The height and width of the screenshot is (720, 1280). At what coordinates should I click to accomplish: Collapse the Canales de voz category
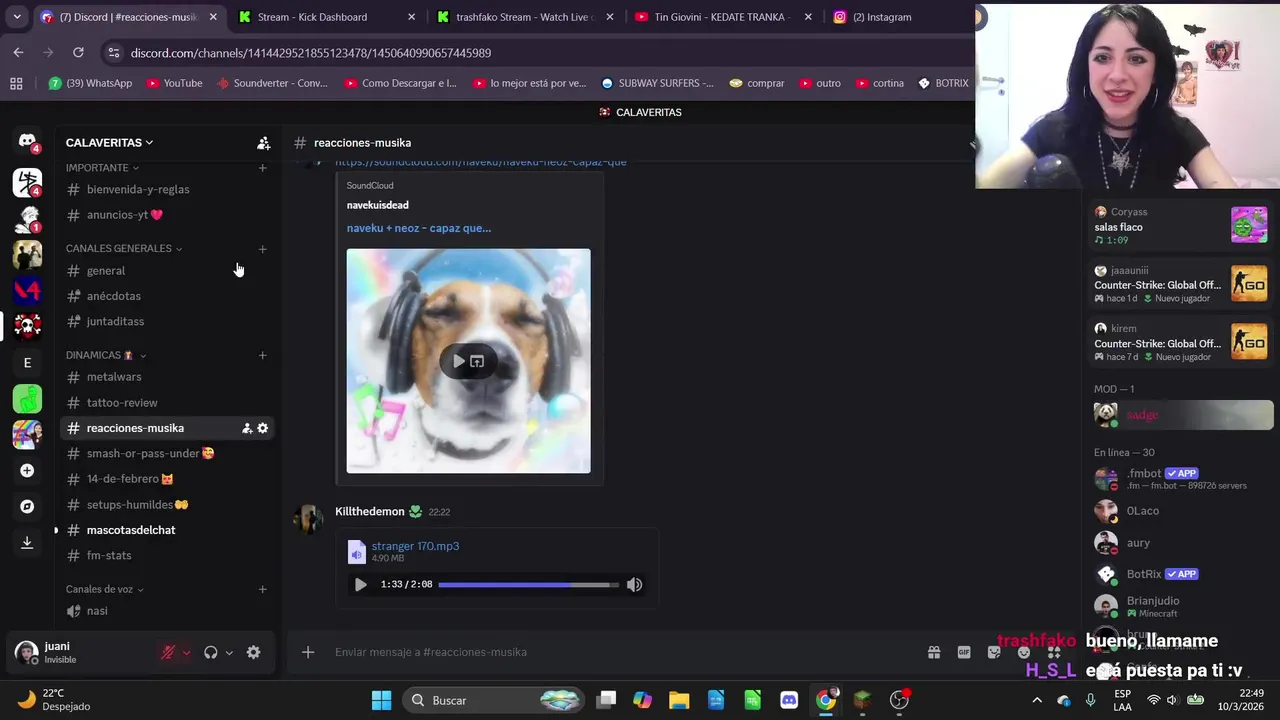pyautogui.click(x=105, y=589)
